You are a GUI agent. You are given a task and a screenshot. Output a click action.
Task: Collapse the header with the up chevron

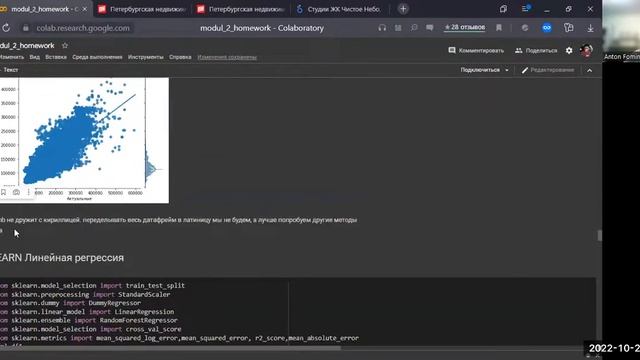pos(589,70)
